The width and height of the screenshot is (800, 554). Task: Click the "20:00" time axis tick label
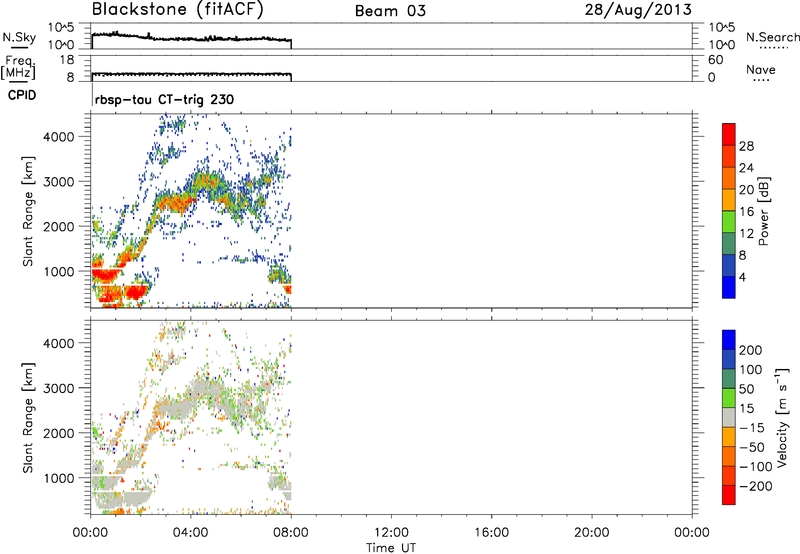592,533
